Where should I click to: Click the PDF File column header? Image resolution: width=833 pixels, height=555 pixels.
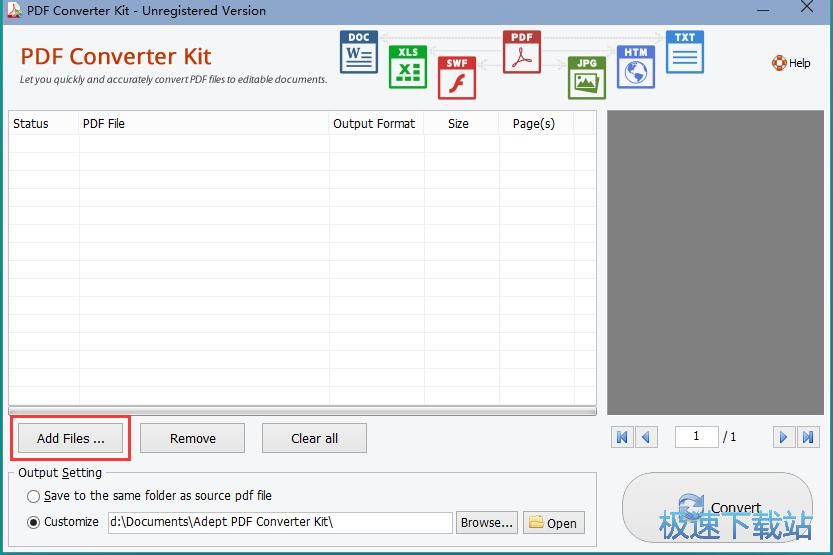[x=204, y=124]
